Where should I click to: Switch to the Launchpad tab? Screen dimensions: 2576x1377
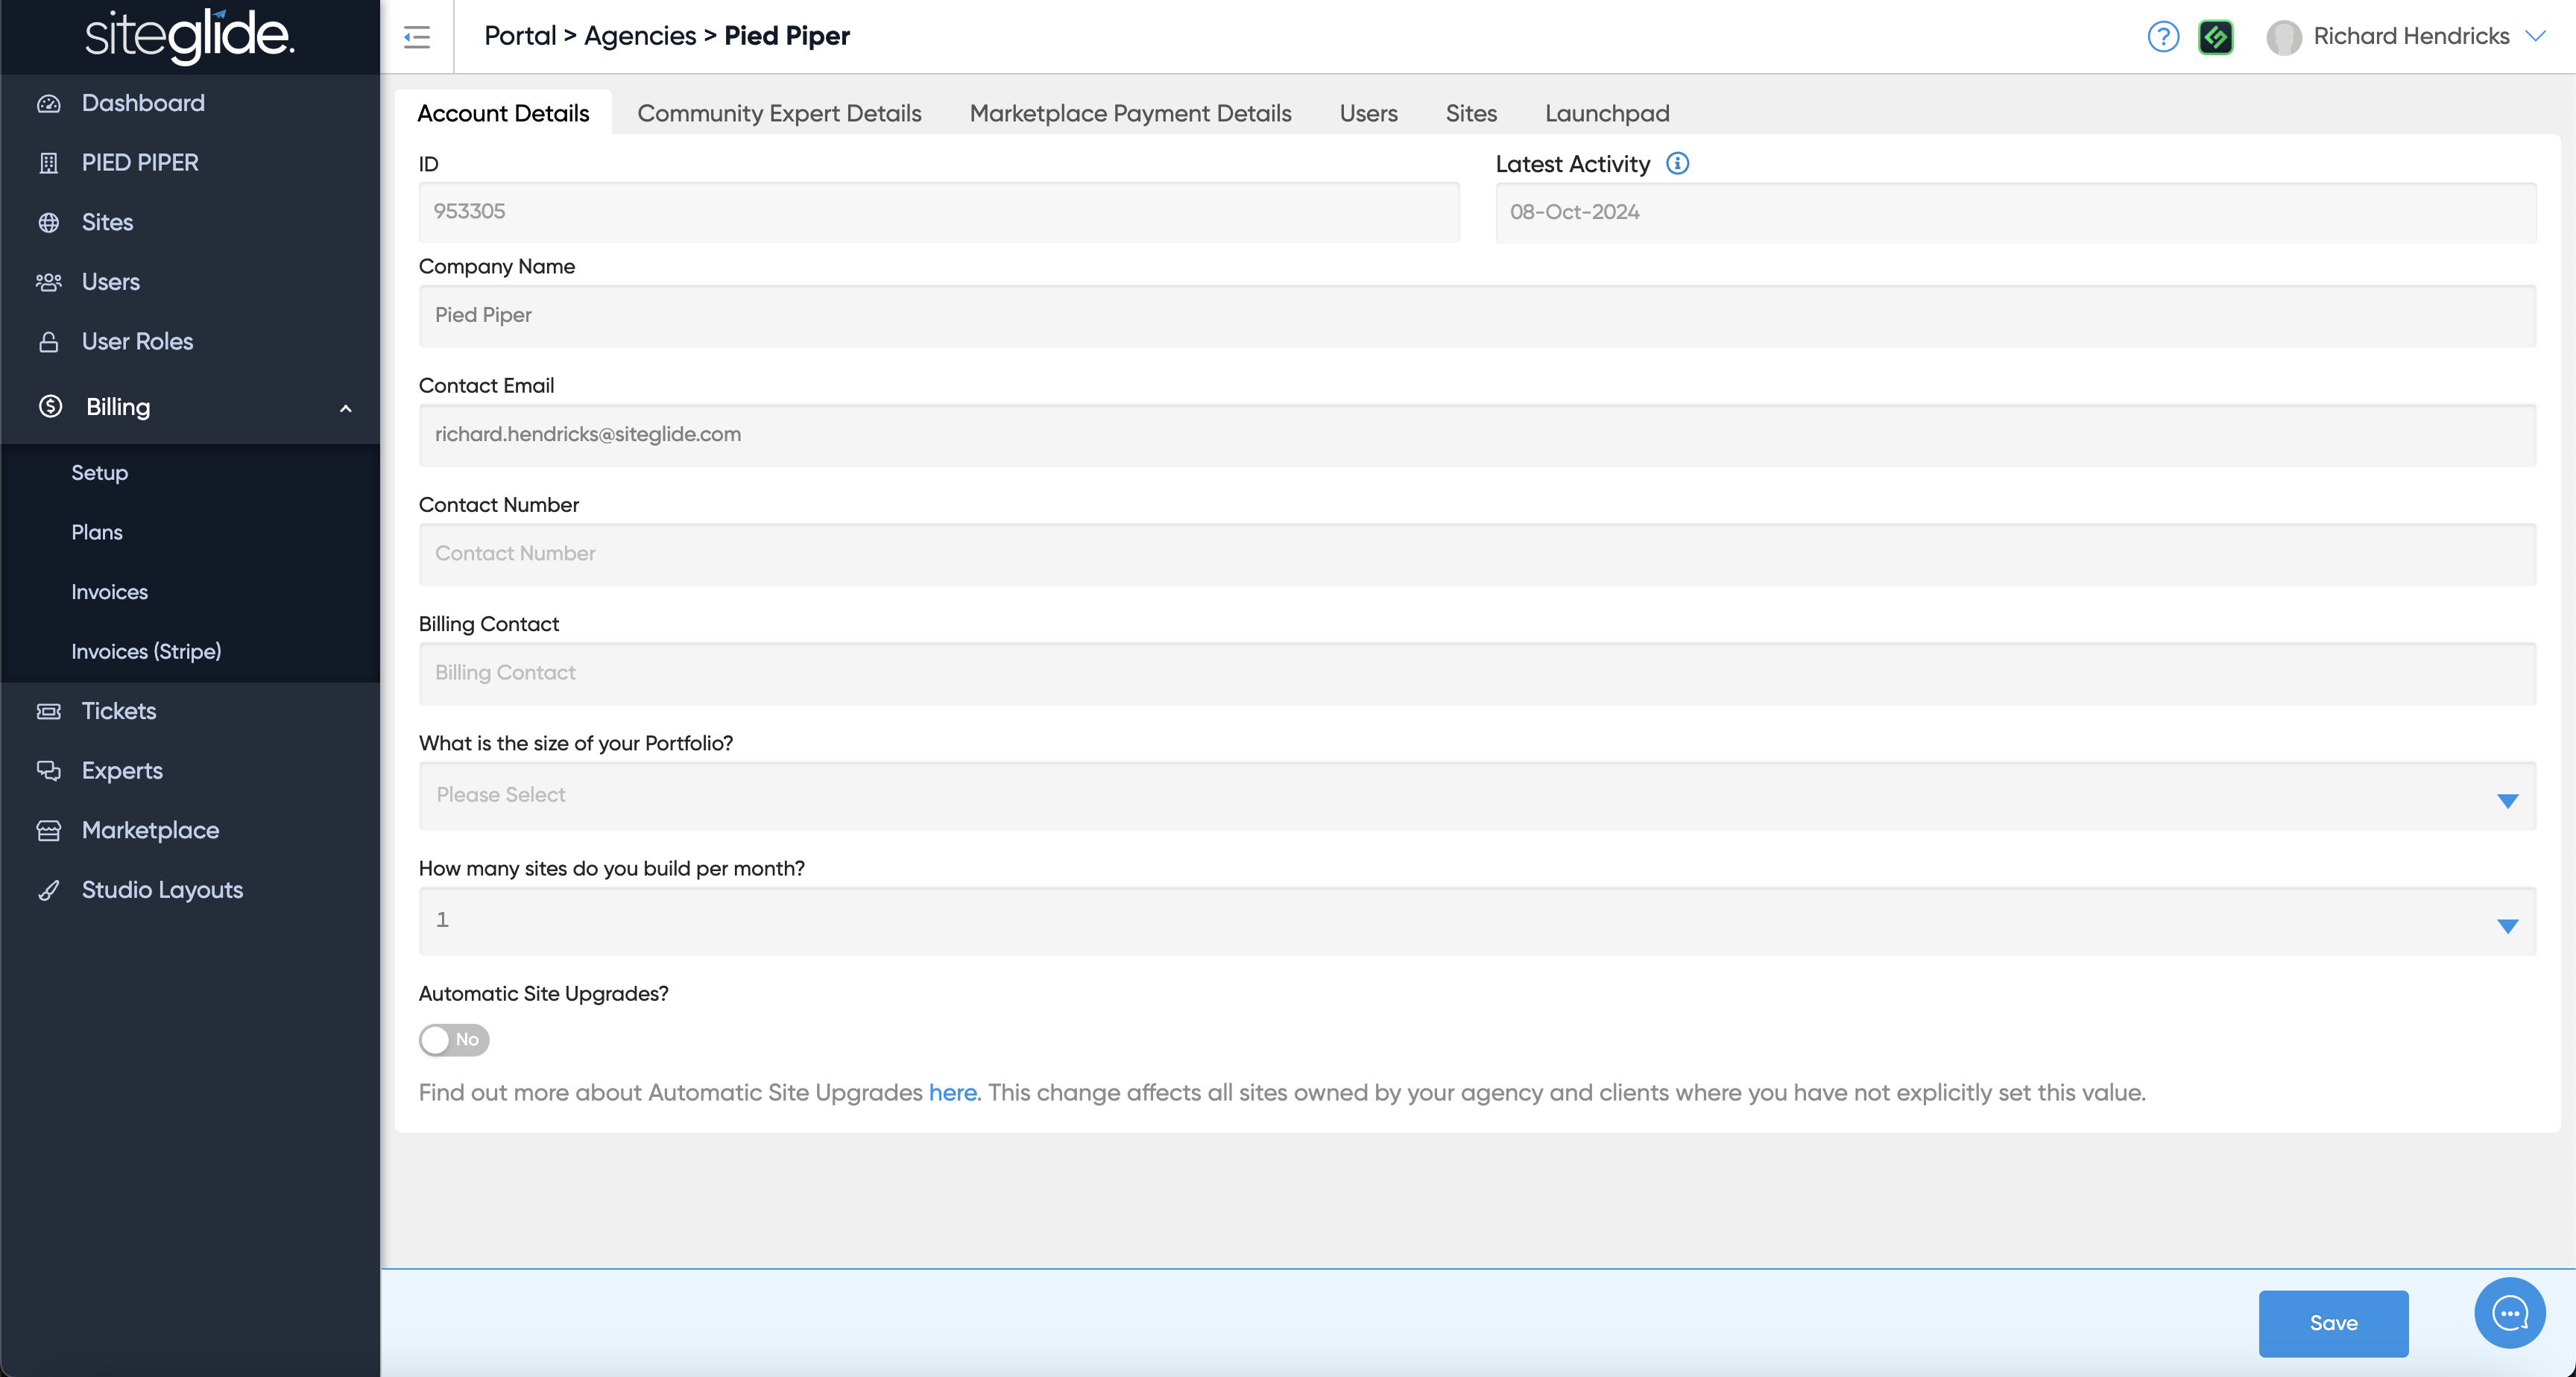[x=1606, y=114]
